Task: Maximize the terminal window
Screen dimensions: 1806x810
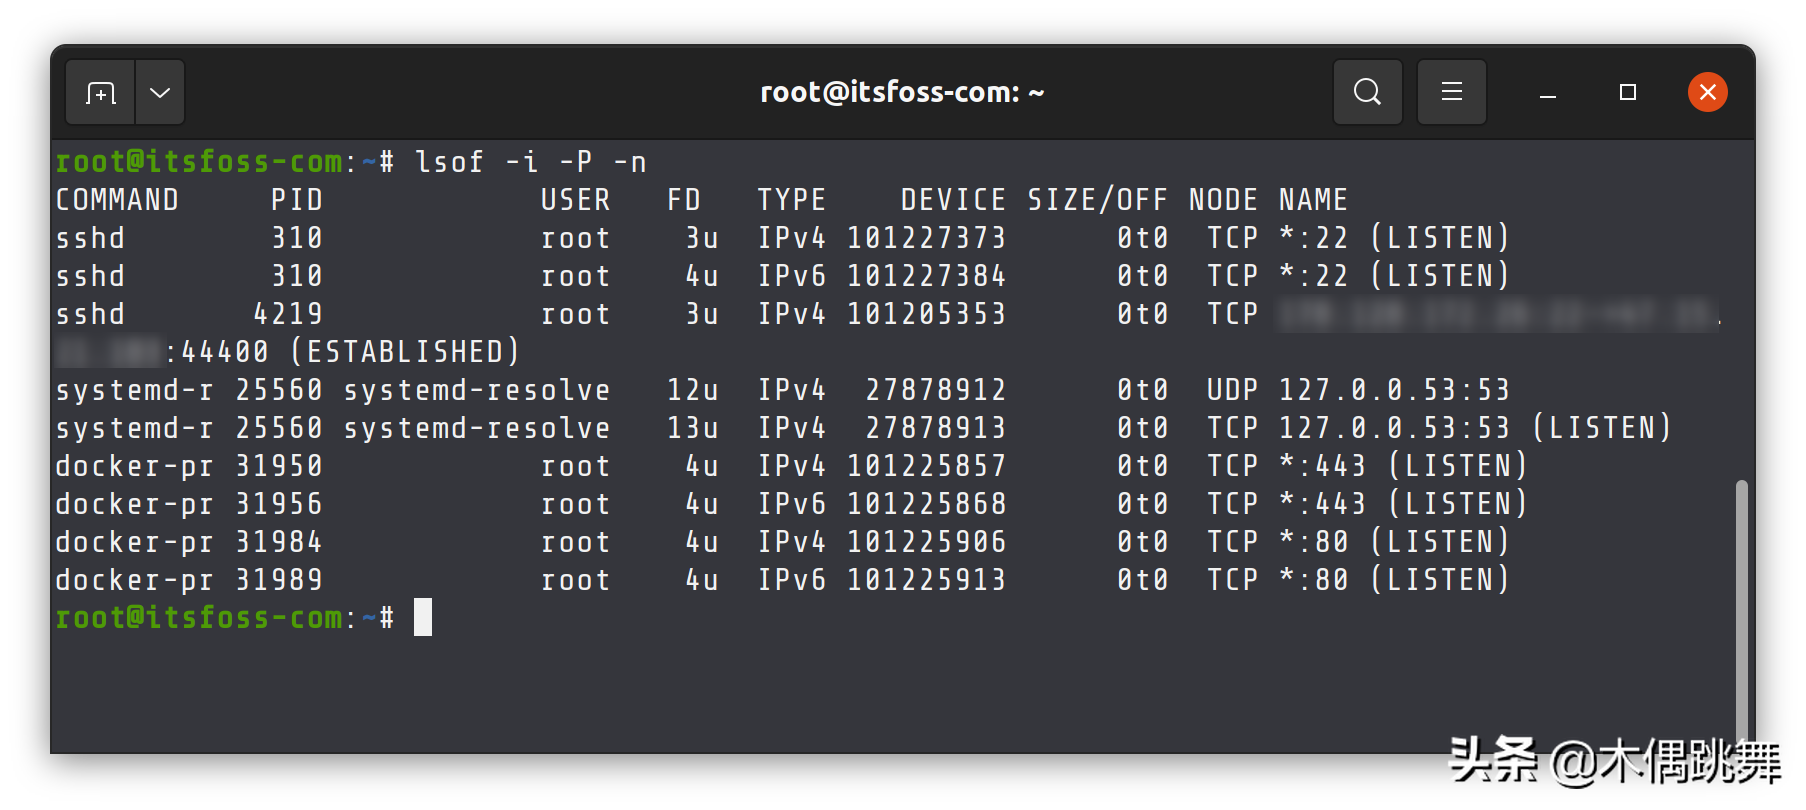Action: point(1628,93)
